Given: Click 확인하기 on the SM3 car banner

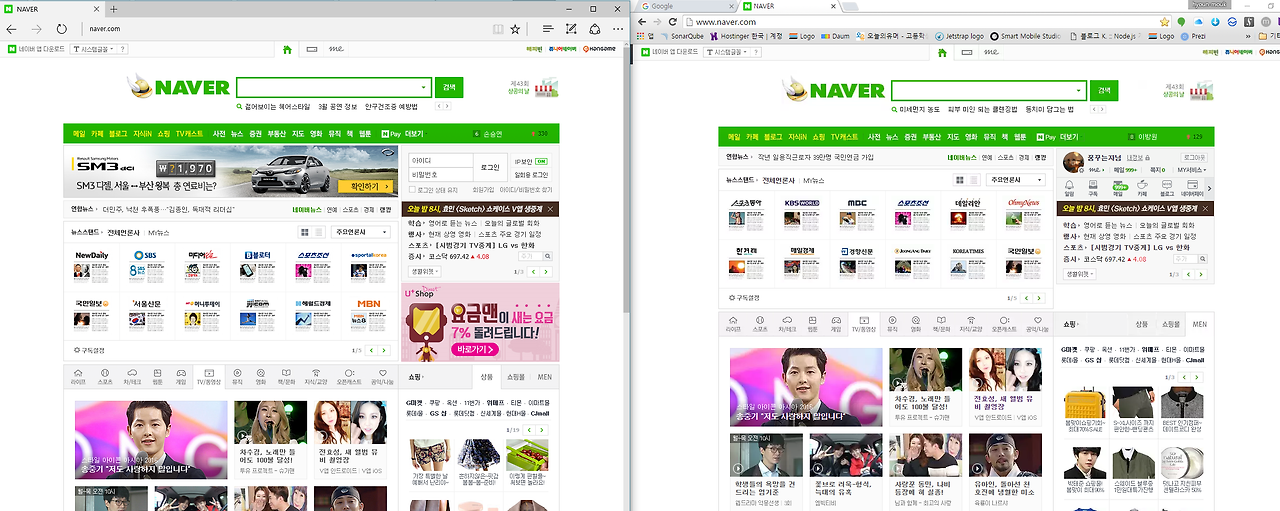Looking at the screenshot, I should pos(365,186).
